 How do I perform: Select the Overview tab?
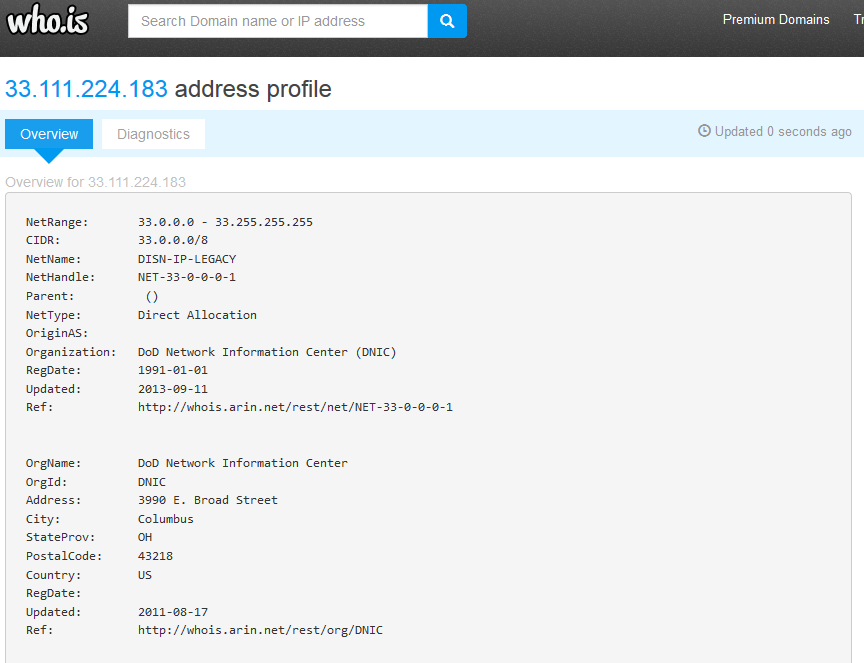click(x=49, y=134)
